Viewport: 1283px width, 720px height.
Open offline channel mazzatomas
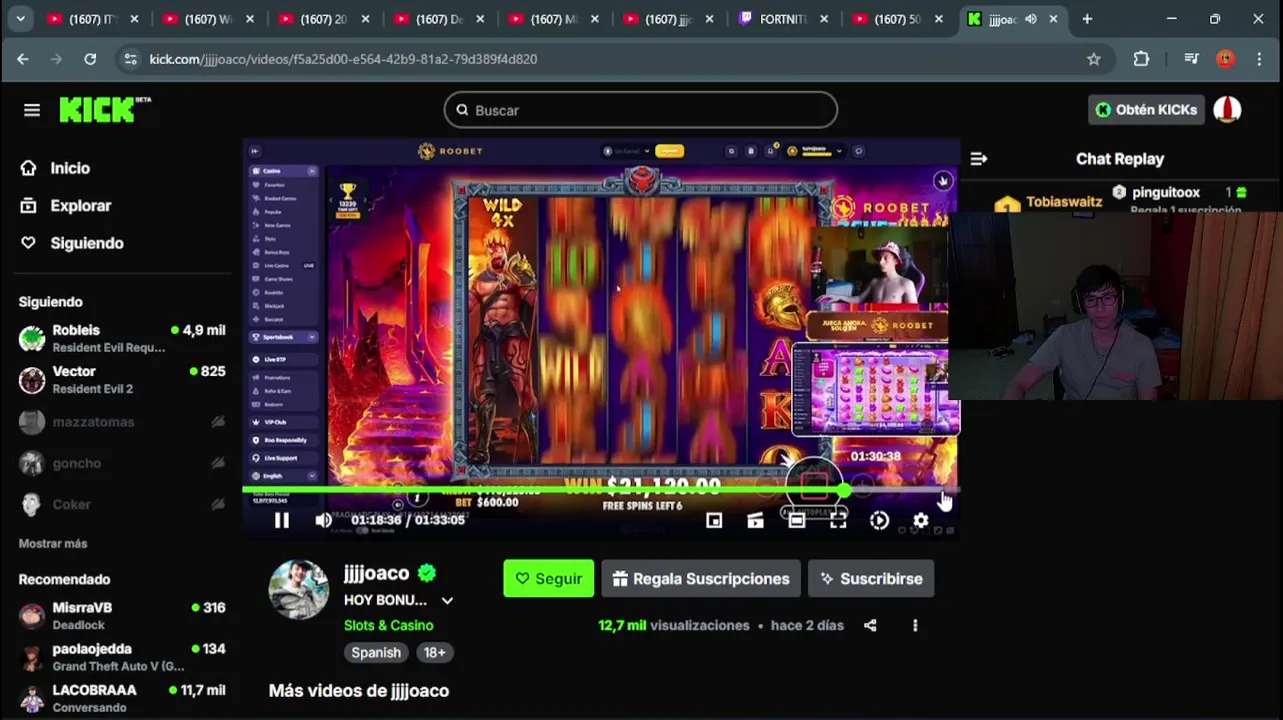pos(122,422)
